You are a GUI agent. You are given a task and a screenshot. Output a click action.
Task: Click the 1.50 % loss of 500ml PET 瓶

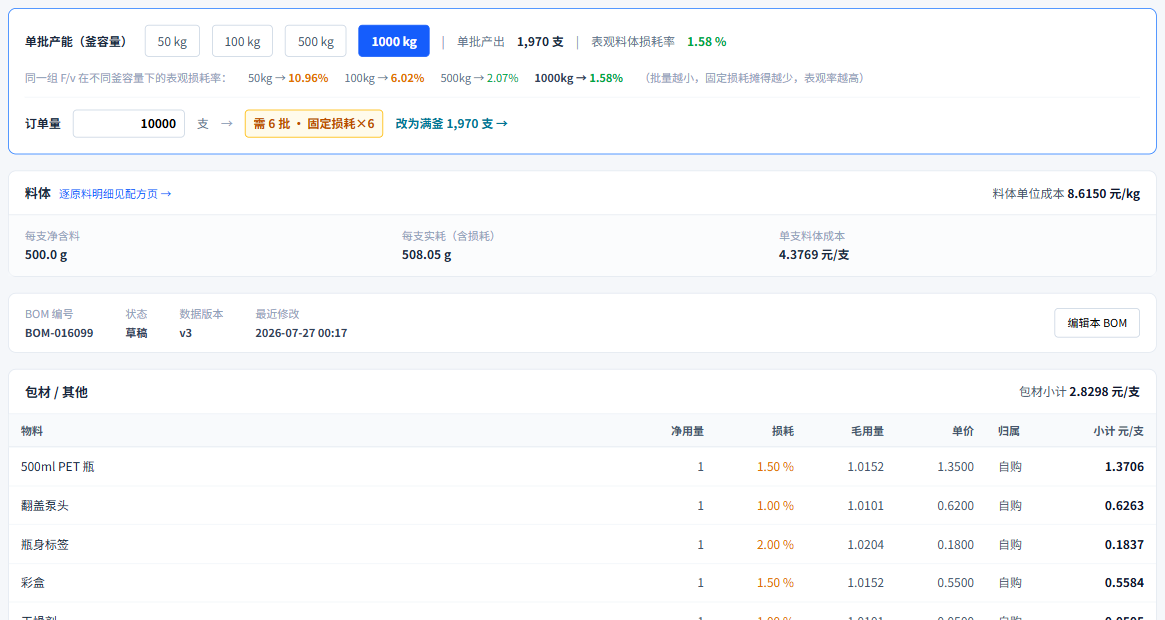tap(775, 467)
